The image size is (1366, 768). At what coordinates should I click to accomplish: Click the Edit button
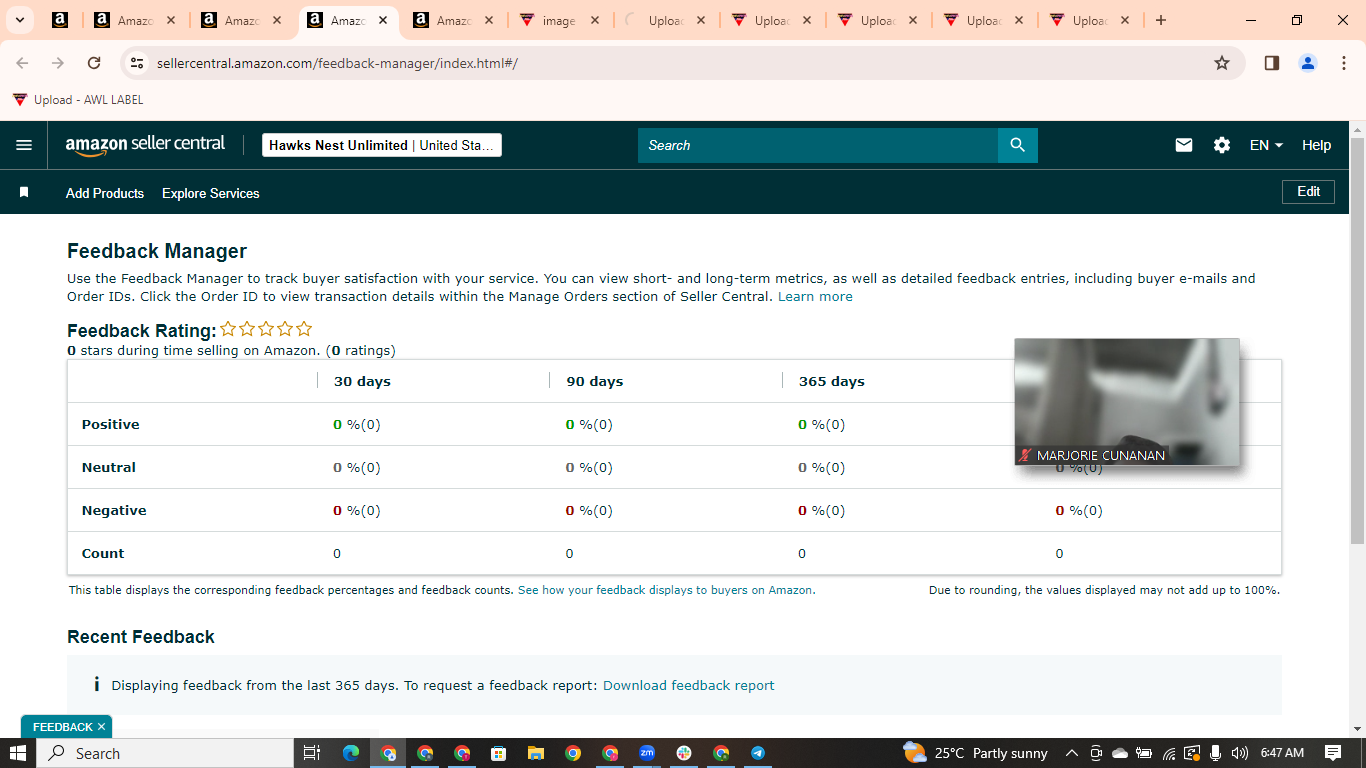tap(1308, 191)
